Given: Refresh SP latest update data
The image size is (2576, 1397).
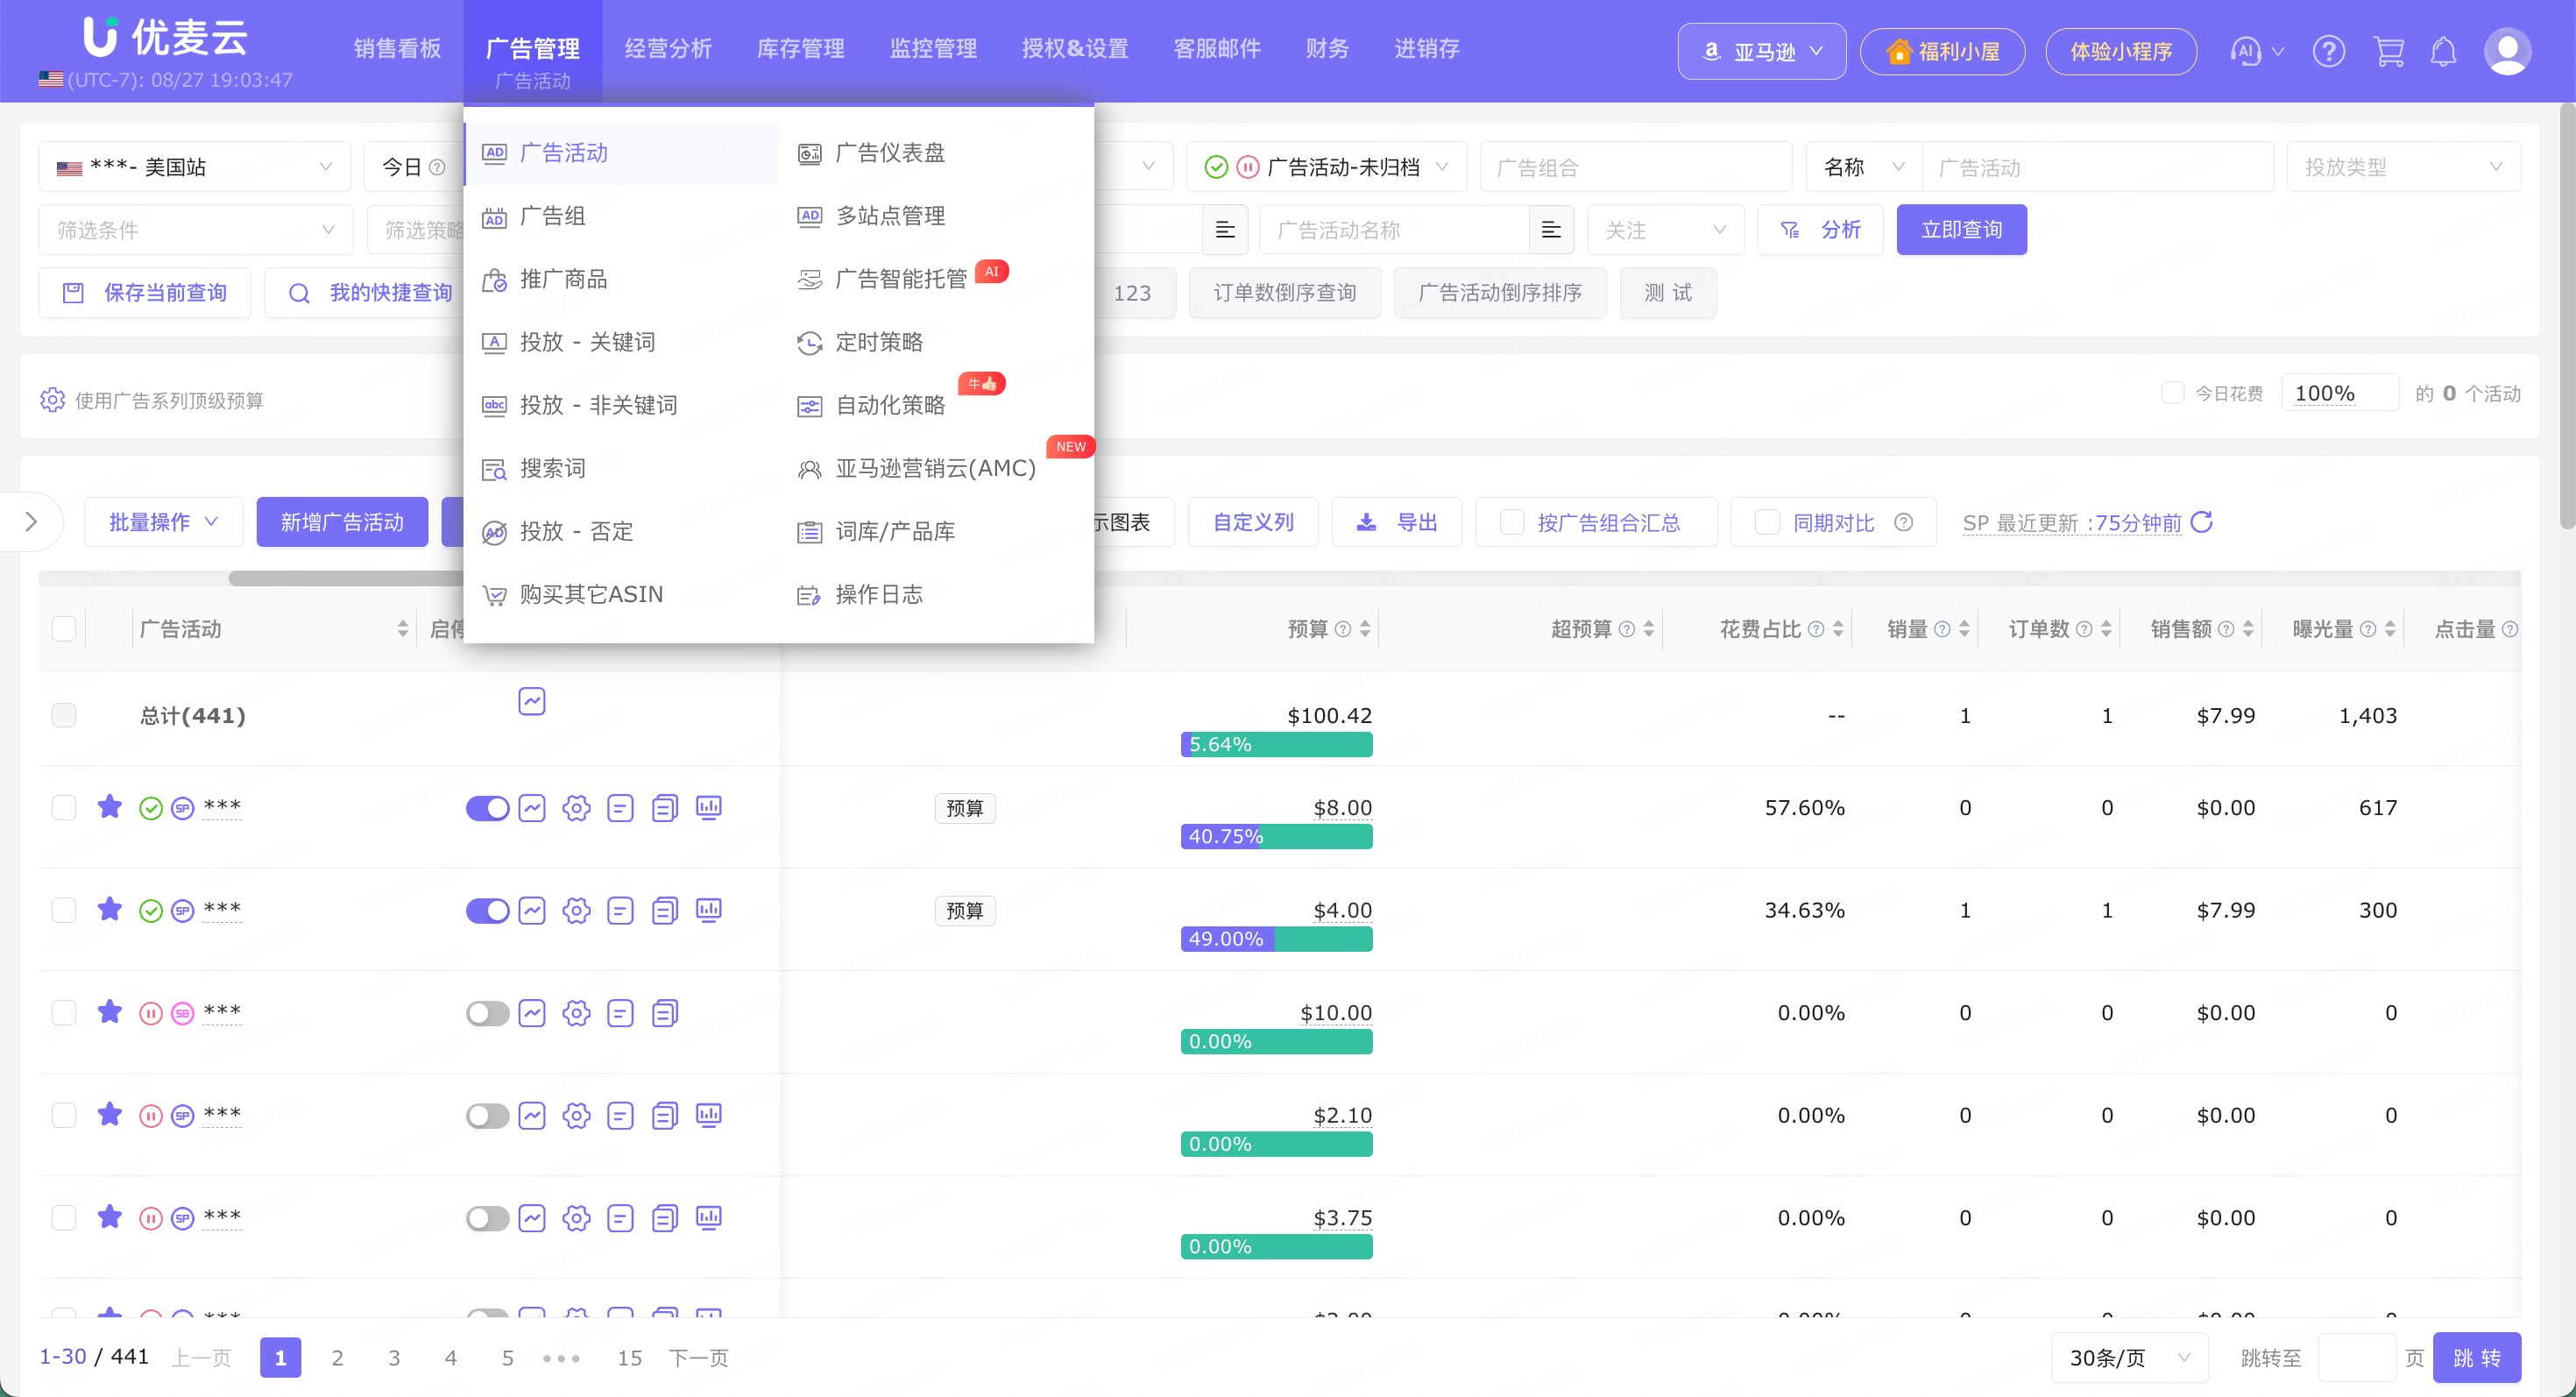Looking at the screenshot, I should tap(2201, 522).
